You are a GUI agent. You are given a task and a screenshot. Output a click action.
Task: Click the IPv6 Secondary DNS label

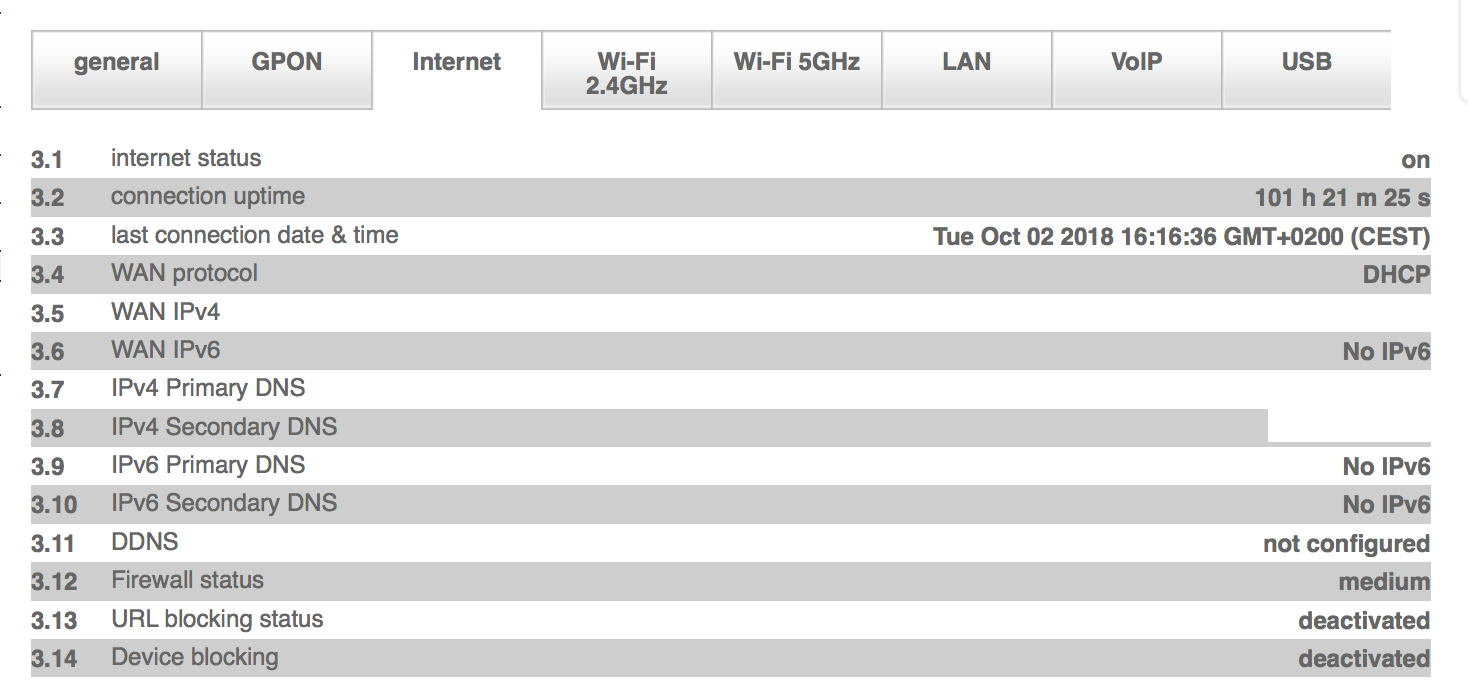[x=224, y=503]
